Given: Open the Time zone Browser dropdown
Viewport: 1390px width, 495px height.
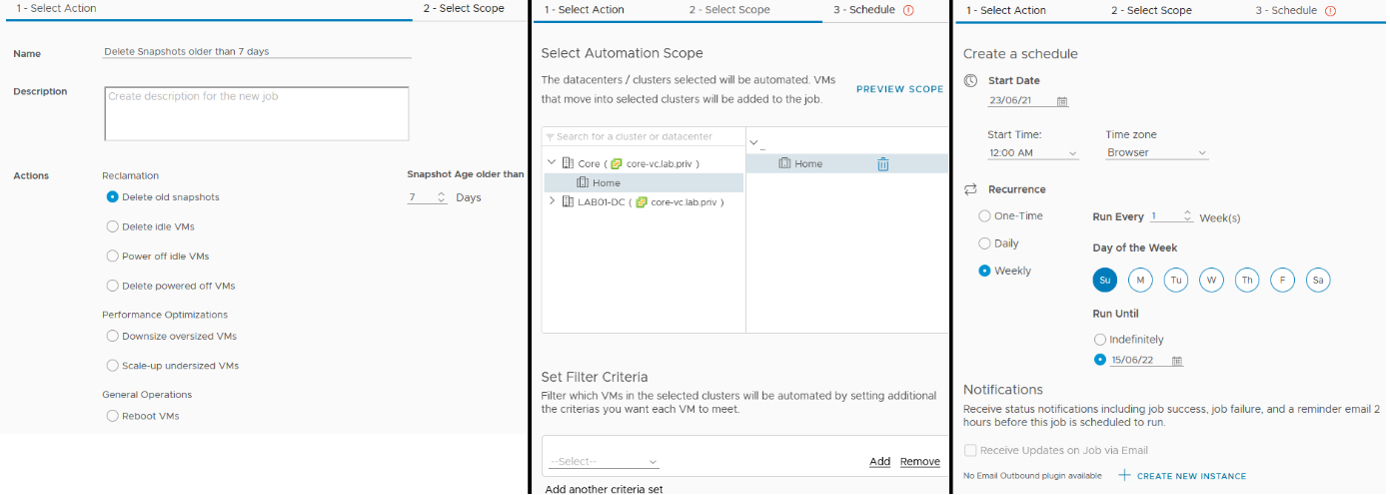Looking at the screenshot, I should (1157, 153).
